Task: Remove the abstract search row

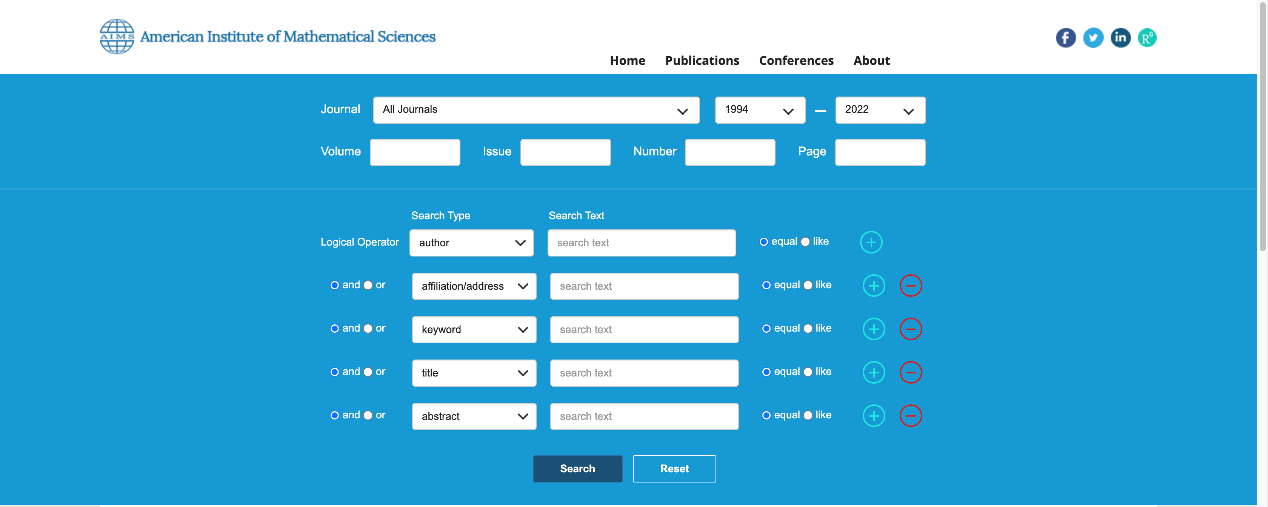Action: pos(910,416)
